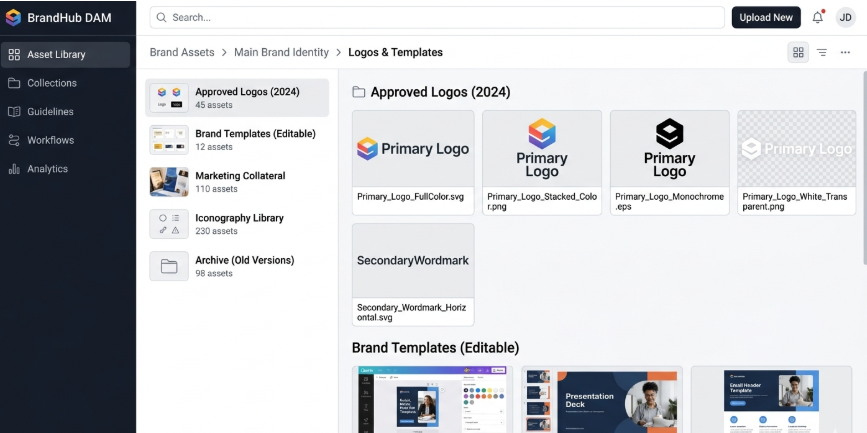Open the Presentation Deck template thumbnail
867x433 pixels.
coord(602,399)
